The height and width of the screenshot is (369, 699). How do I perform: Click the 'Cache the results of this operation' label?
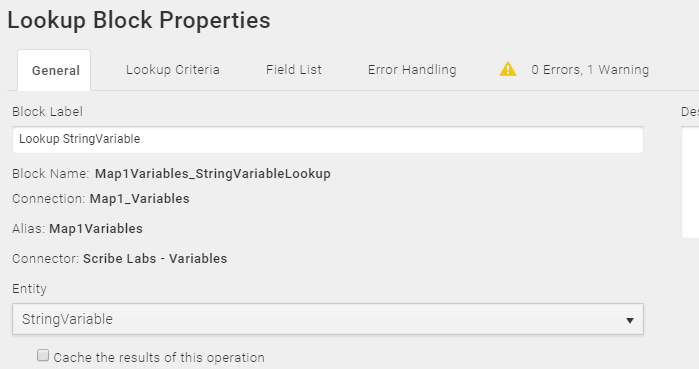point(159,357)
